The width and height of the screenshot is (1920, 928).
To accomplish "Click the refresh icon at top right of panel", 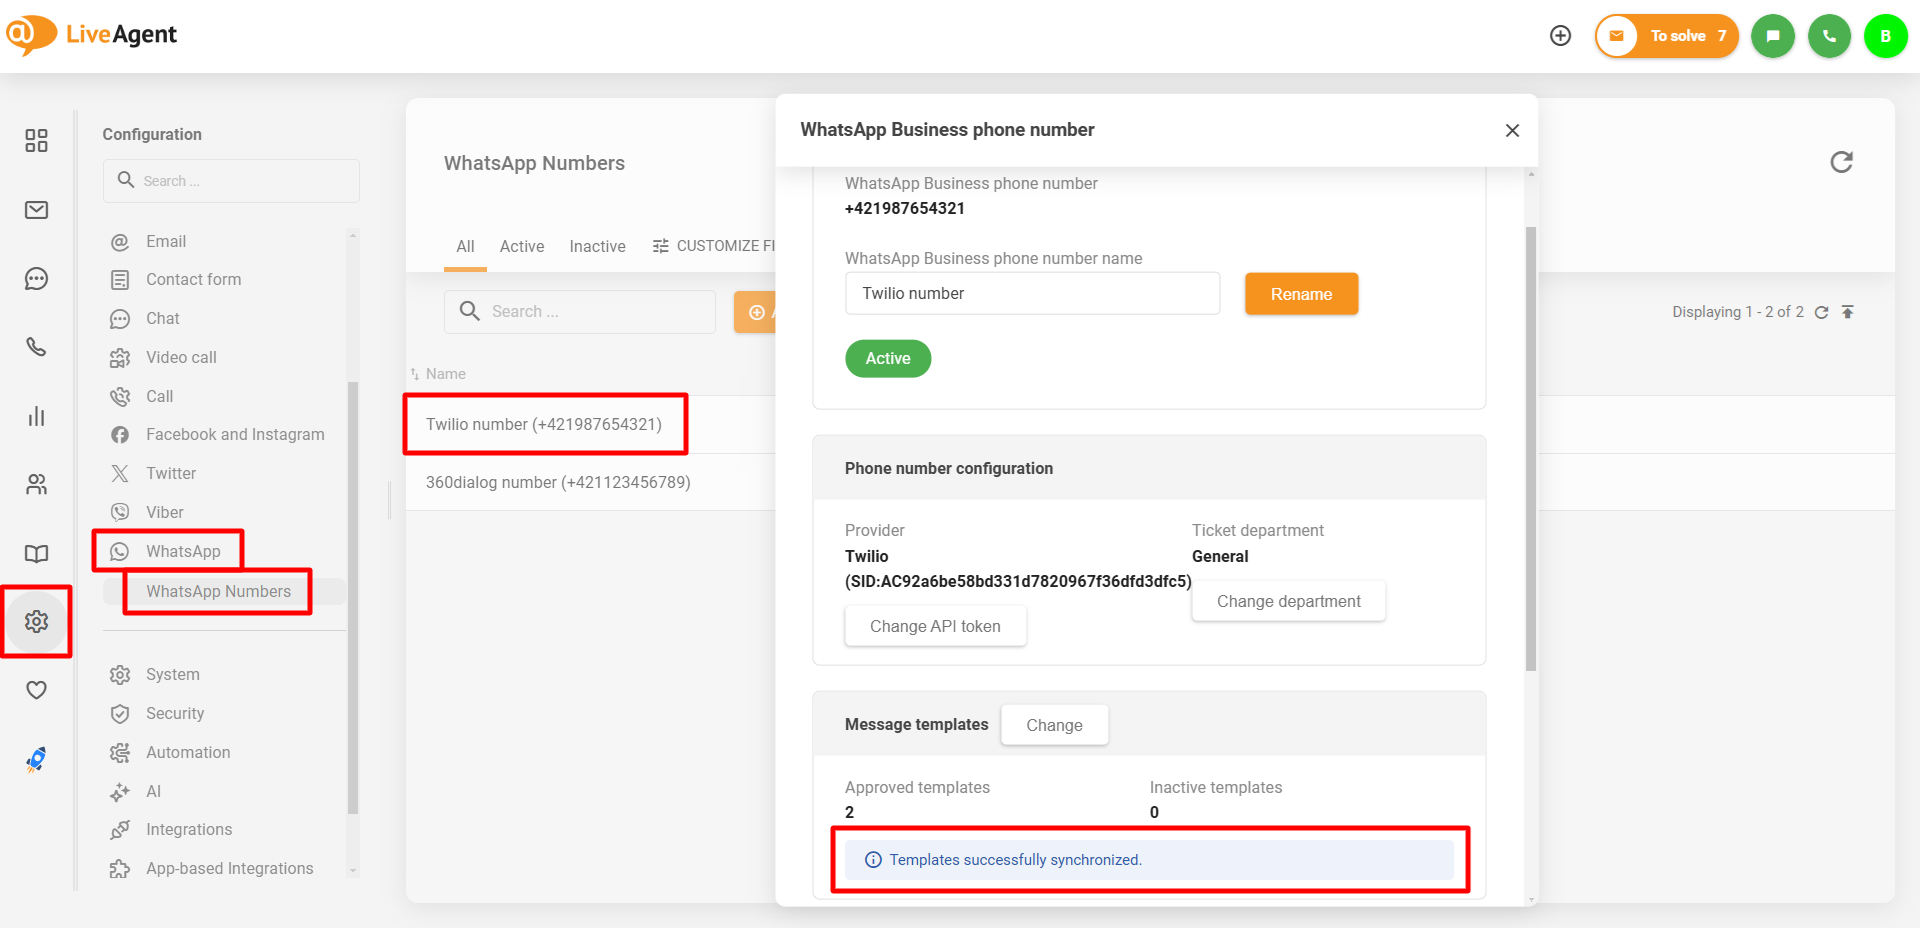I will 1841,162.
